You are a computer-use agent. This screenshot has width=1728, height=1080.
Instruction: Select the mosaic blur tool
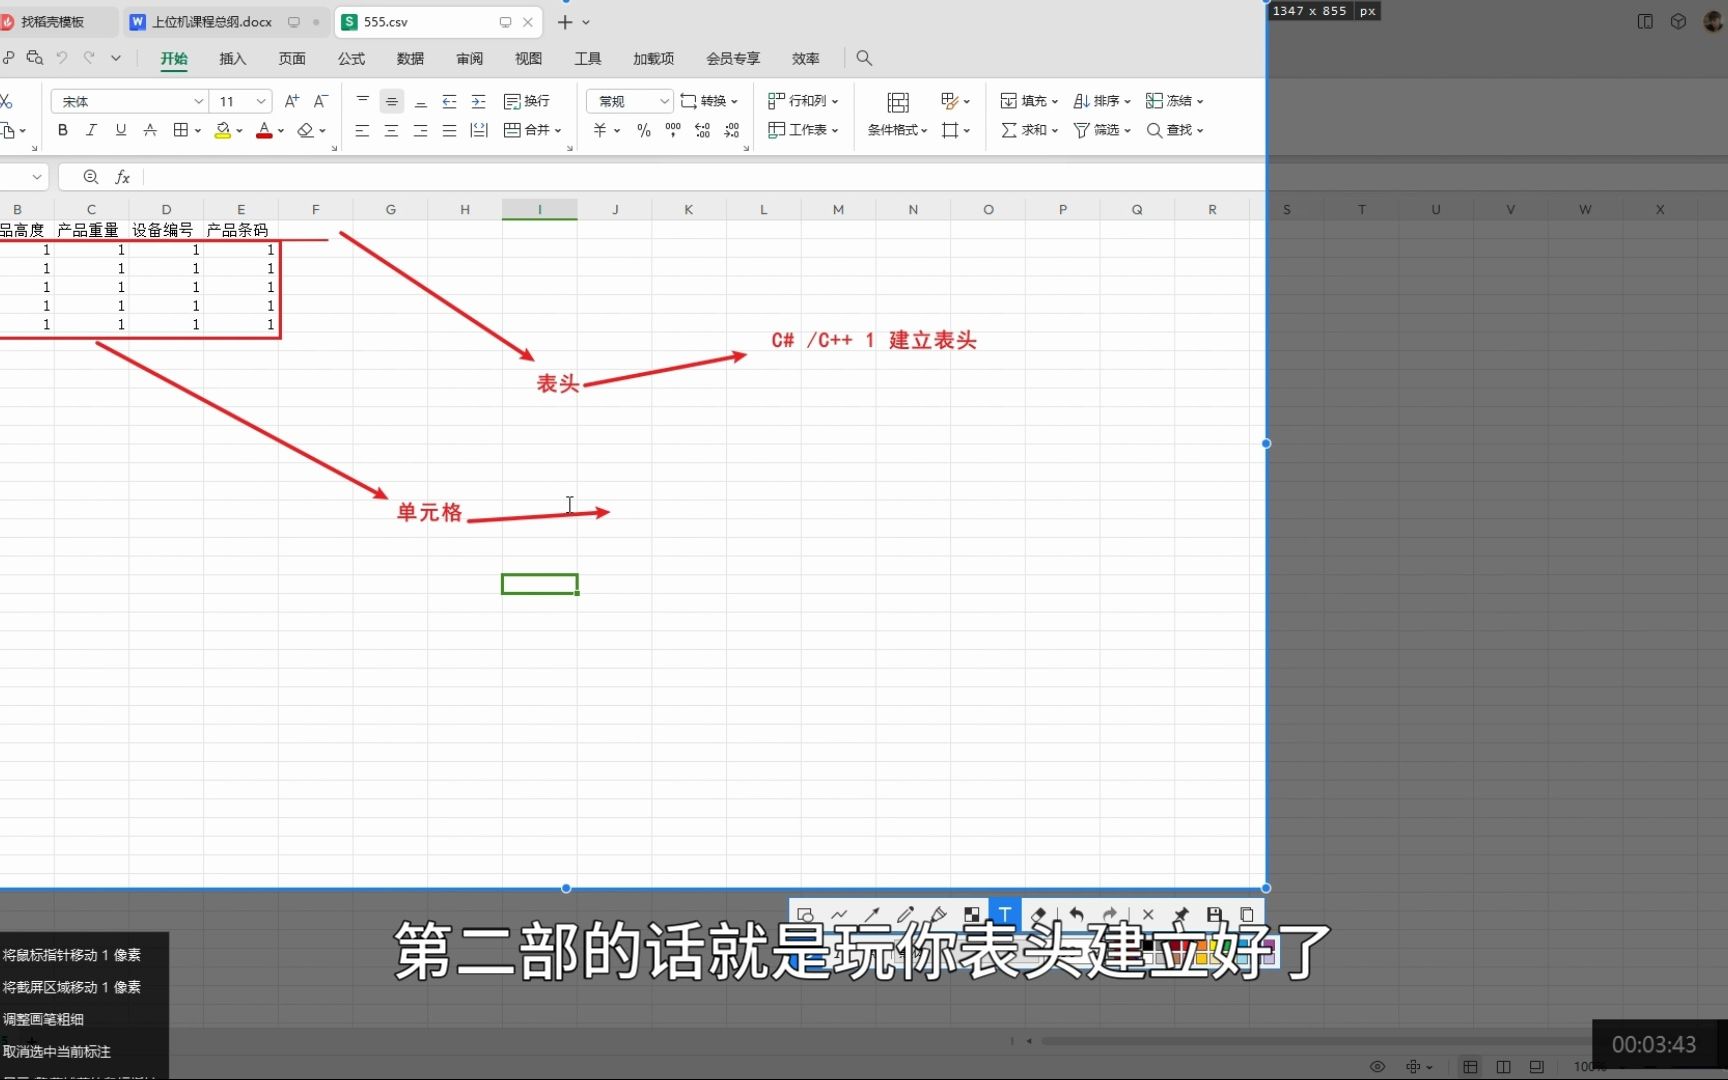(x=971, y=914)
